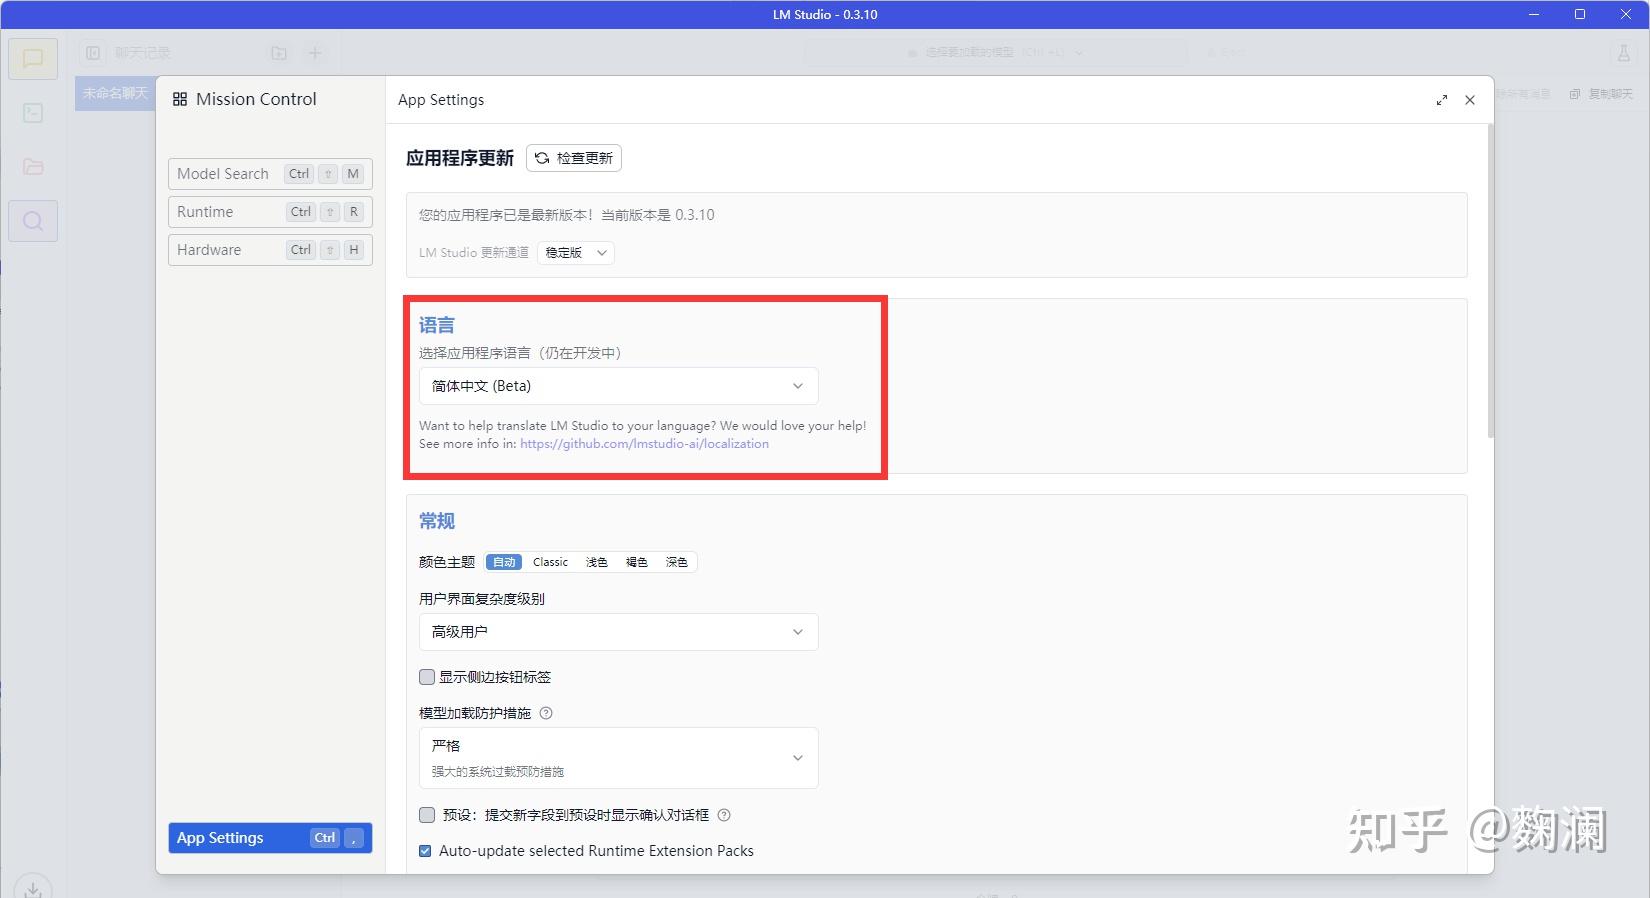Open the Developer terminal sidebar icon
Screen dimensions: 1650x898
(33, 113)
